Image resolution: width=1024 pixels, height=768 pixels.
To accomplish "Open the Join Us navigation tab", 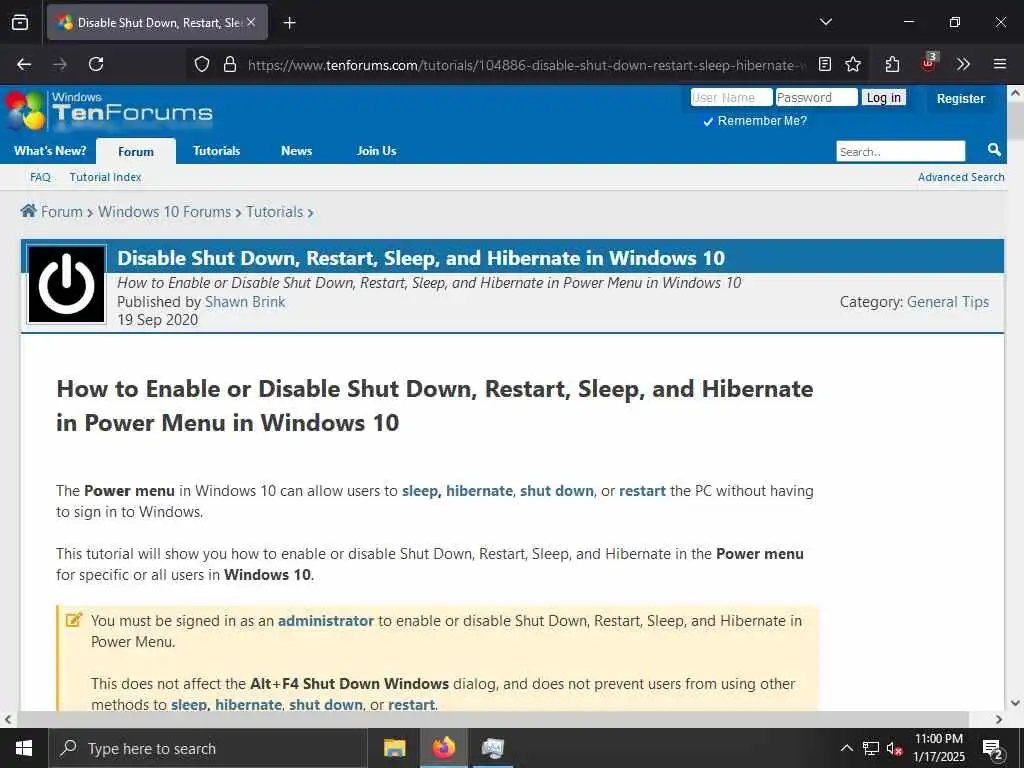I will 376,151.
